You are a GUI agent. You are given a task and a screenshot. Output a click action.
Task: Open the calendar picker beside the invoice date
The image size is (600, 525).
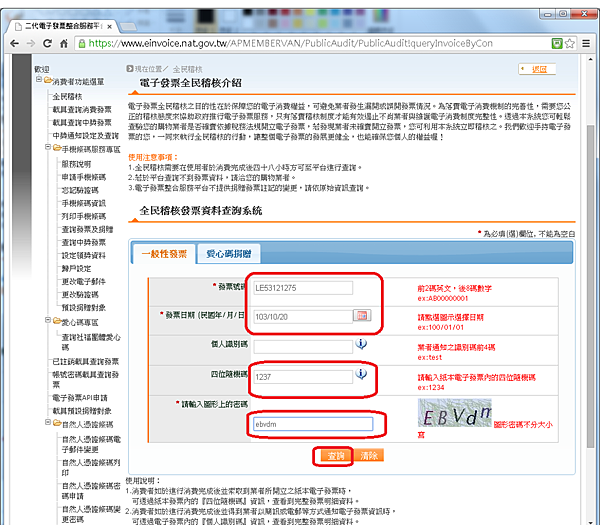coord(362,316)
